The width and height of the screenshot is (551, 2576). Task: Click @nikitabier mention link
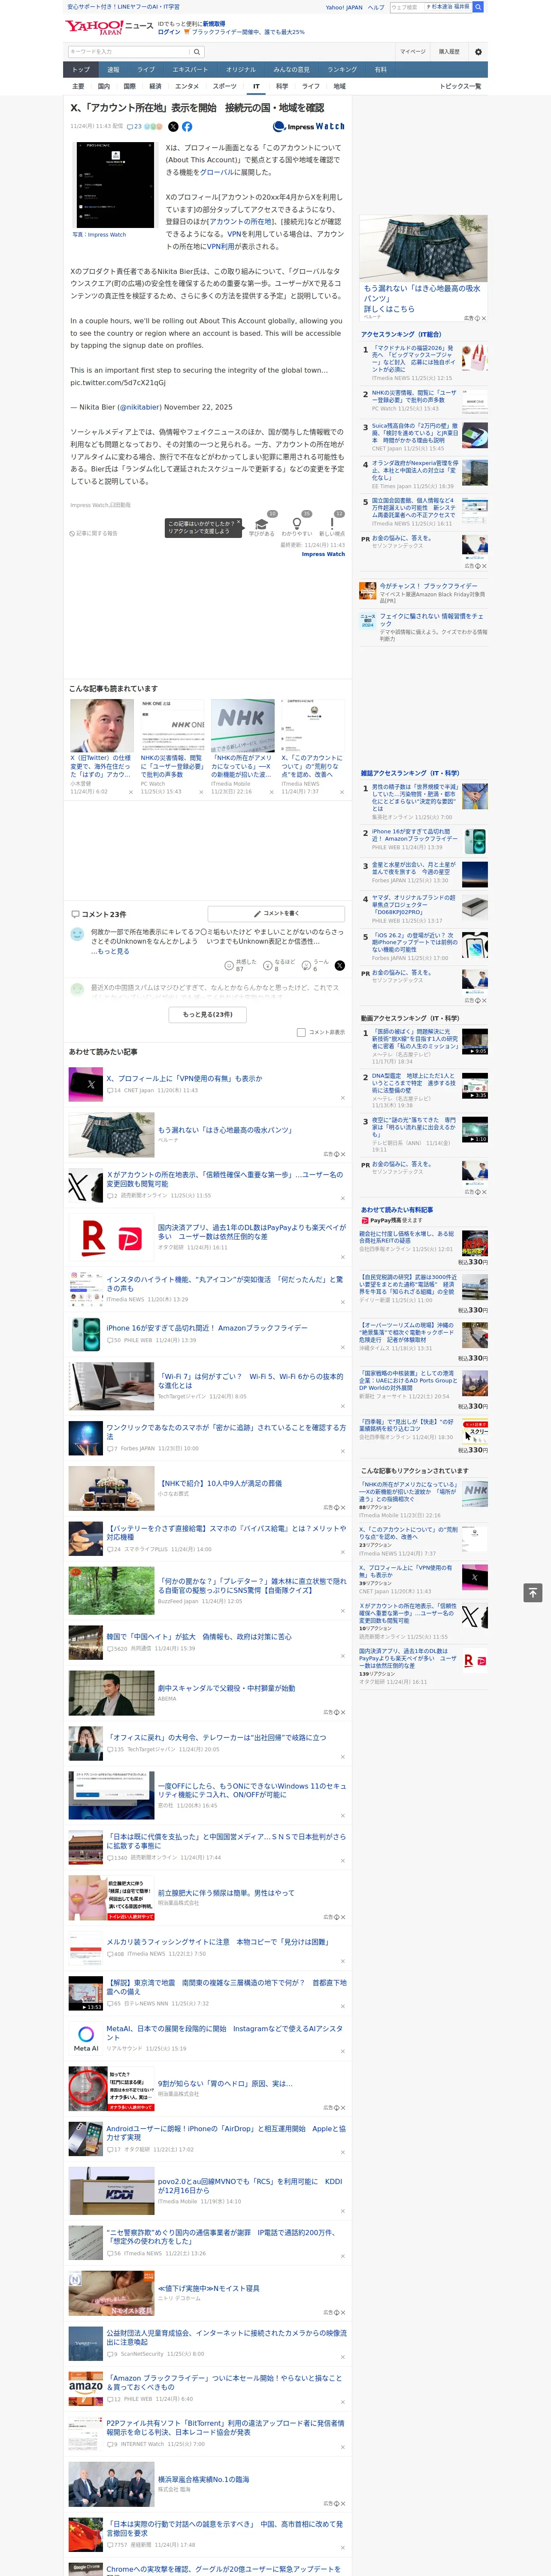click(x=139, y=407)
